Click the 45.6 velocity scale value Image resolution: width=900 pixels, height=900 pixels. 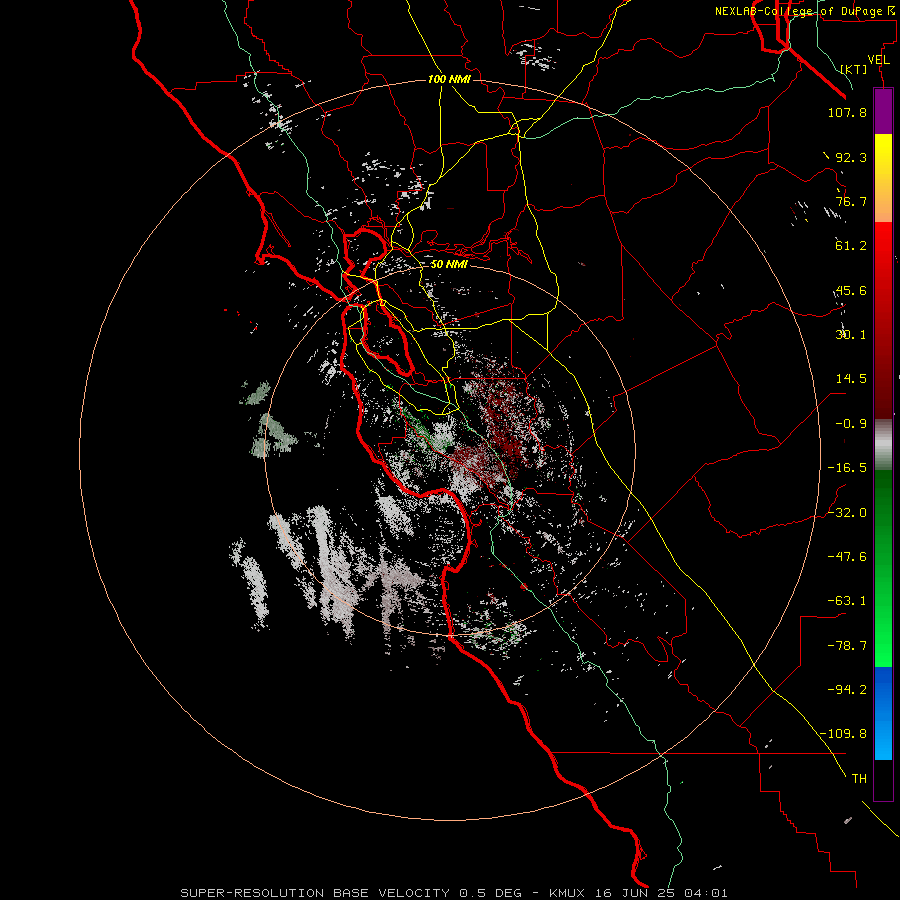tap(851, 290)
